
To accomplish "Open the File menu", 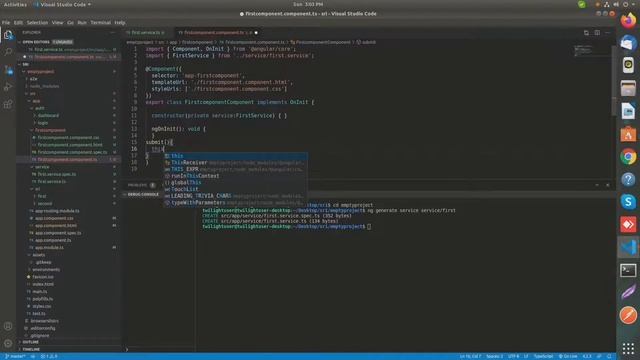I will [x=6, y=23].
